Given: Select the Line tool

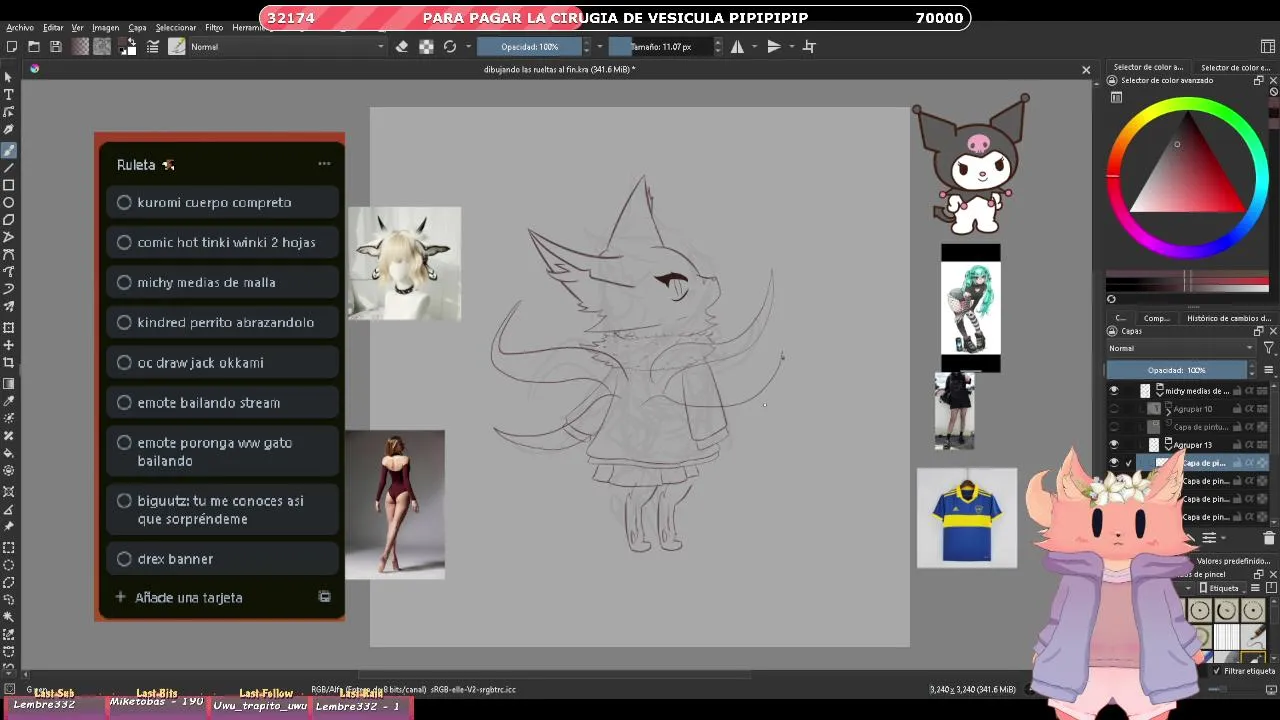Looking at the screenshot, I should click(9, 167).
